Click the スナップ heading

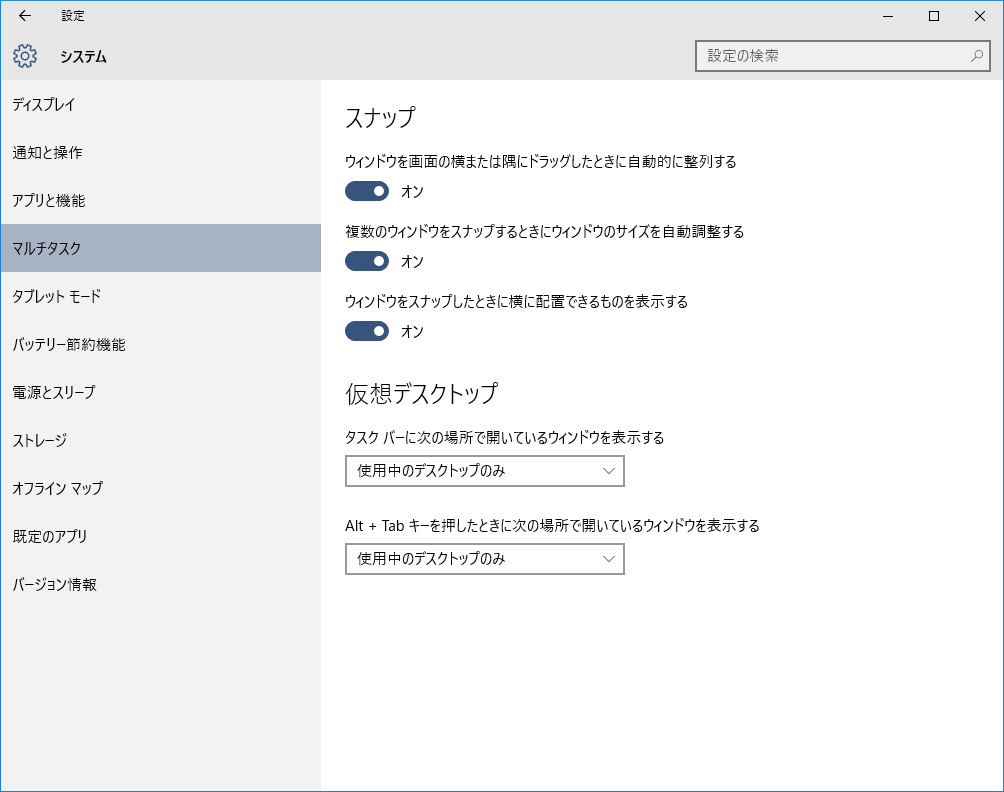(380, 118)
